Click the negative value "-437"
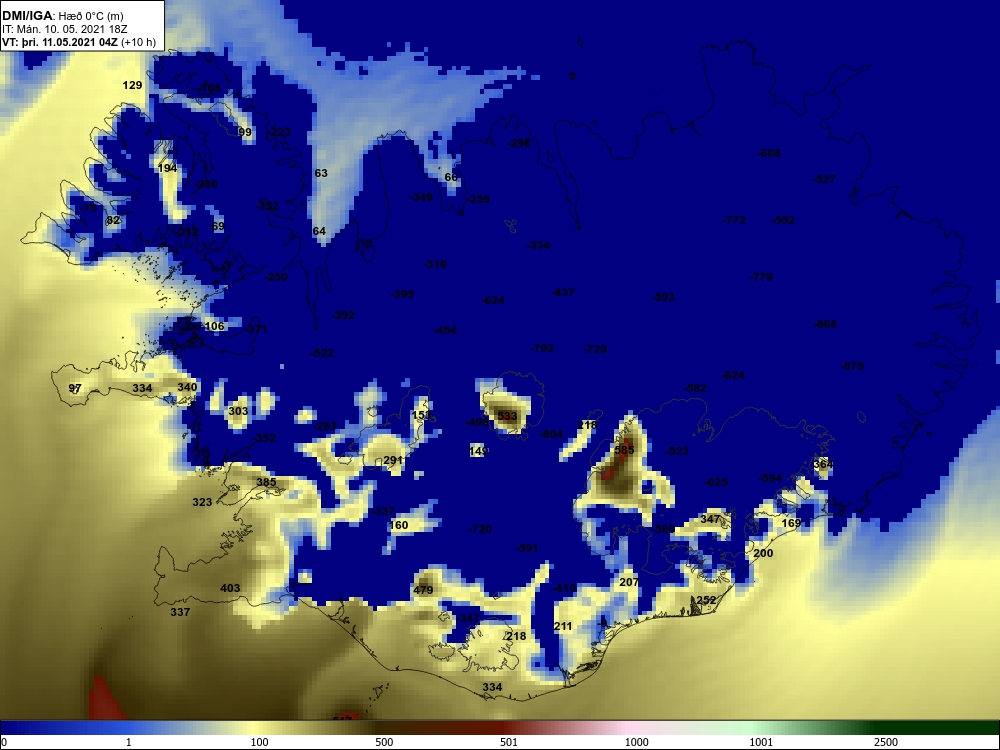Viewport: 1000px width, 750px height. click(x=562, y=292)
